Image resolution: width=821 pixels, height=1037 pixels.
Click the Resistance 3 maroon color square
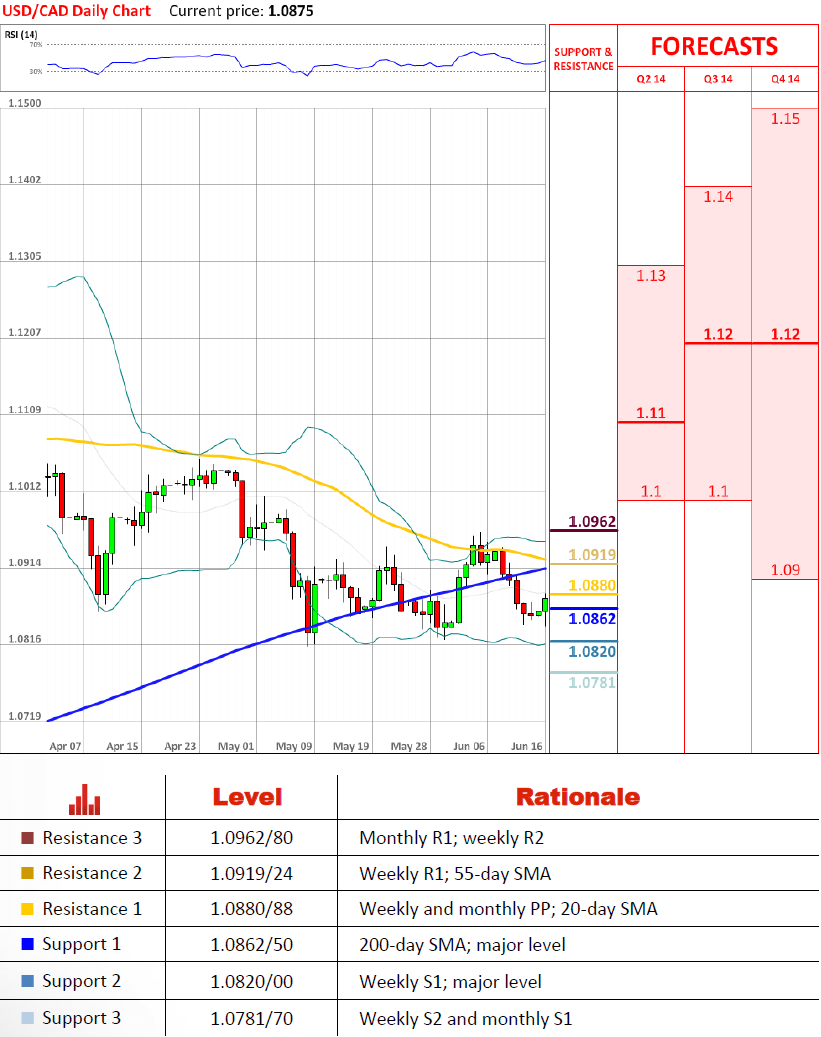coord(27,838)
